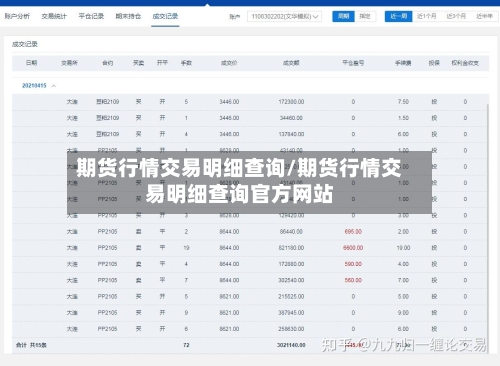Screen dimensions: 500x366
Task: Click the 成交额 cell 258630.00
Action: [291, 329]
